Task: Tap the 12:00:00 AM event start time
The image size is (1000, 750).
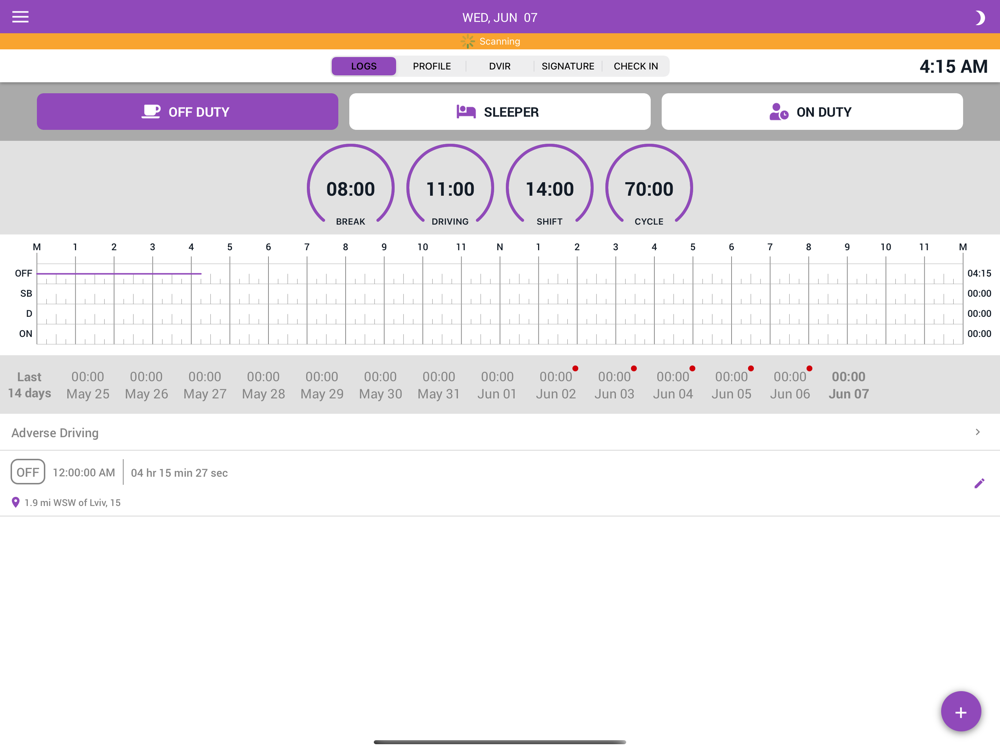Action: [x=84, y=473]
